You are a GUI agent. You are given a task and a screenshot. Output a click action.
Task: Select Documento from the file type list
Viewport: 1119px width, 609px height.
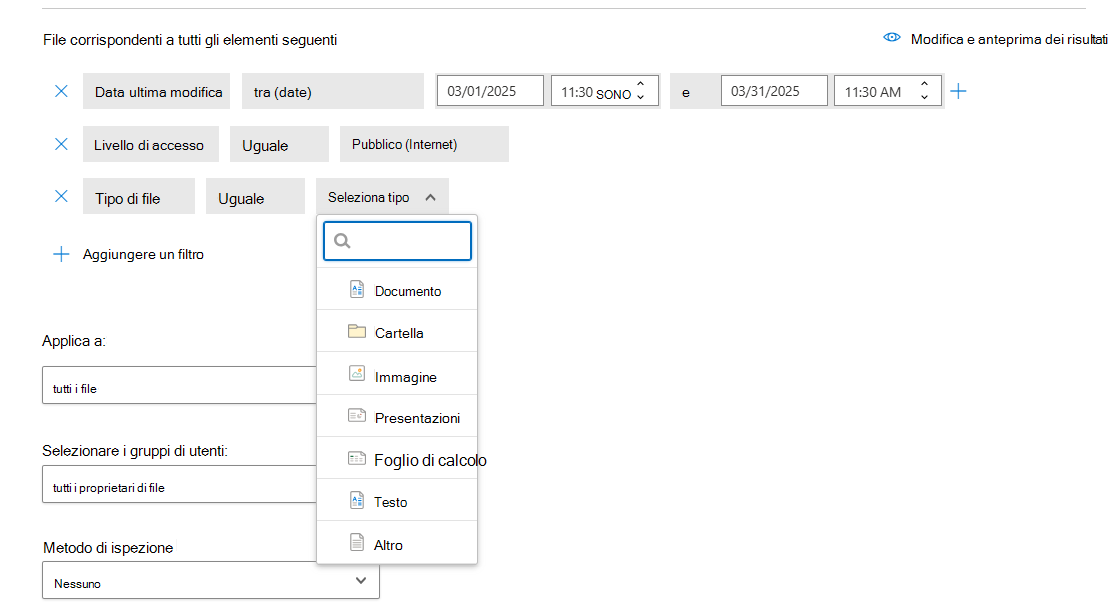click(407, 291)
